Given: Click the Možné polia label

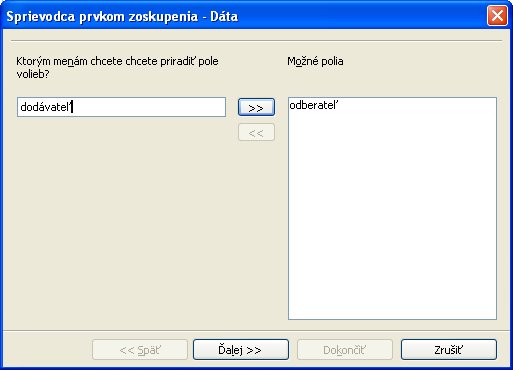Looking at the screenshot, I should coord(315,61).
